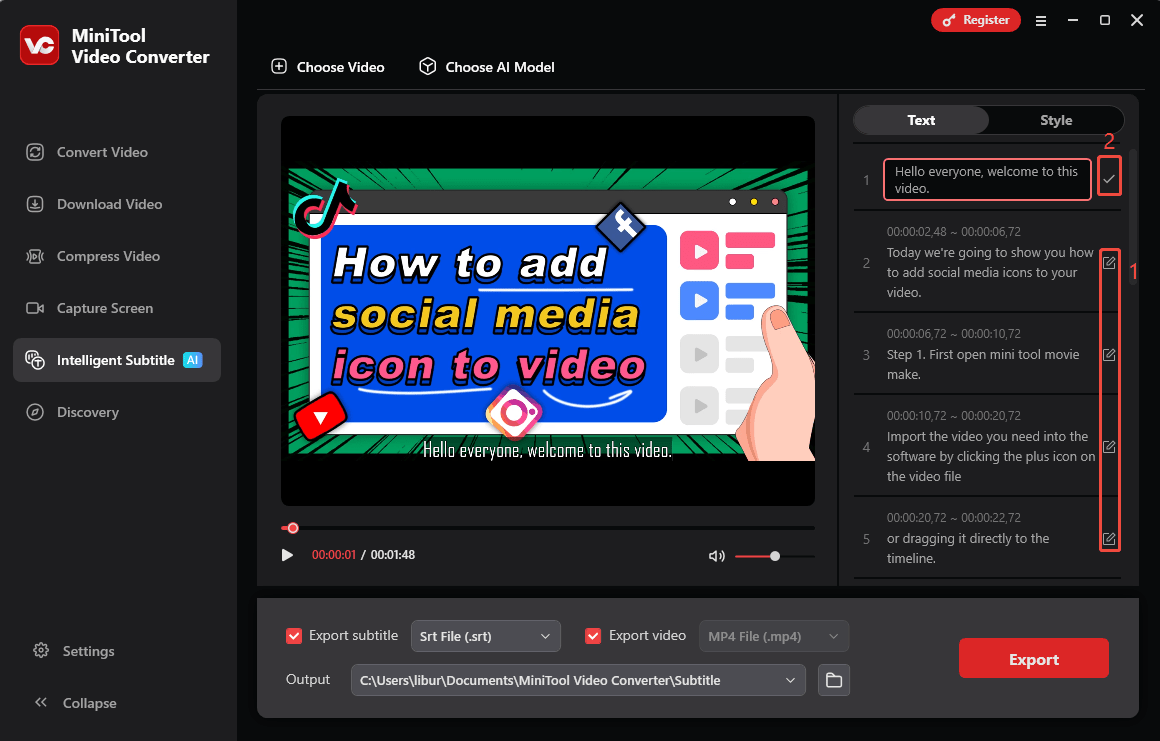Click the red Export button

click(1033, 658)
